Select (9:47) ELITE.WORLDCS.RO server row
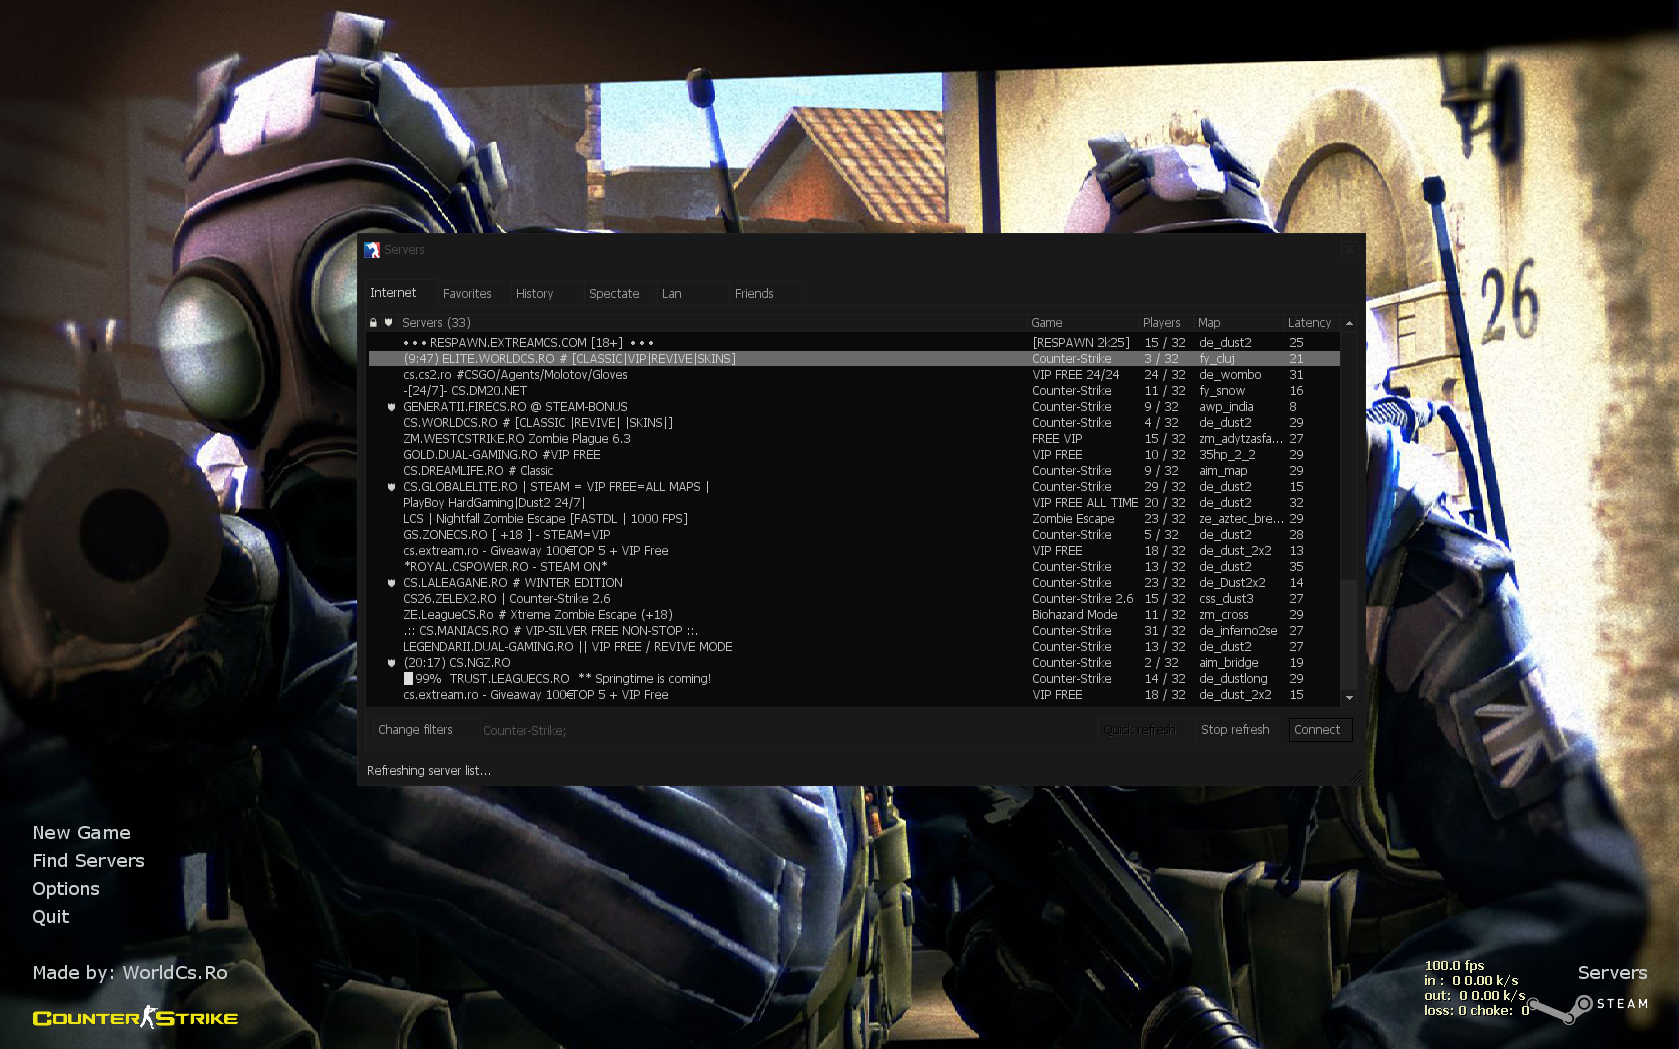This screenshot has width=1679, height=1049. [854, 359]
